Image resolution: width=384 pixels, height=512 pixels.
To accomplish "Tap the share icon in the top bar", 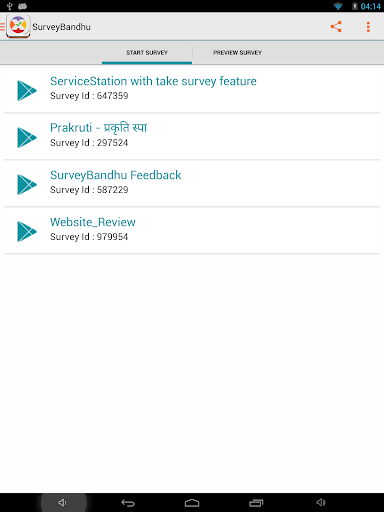I will click(x=336, y=27).
